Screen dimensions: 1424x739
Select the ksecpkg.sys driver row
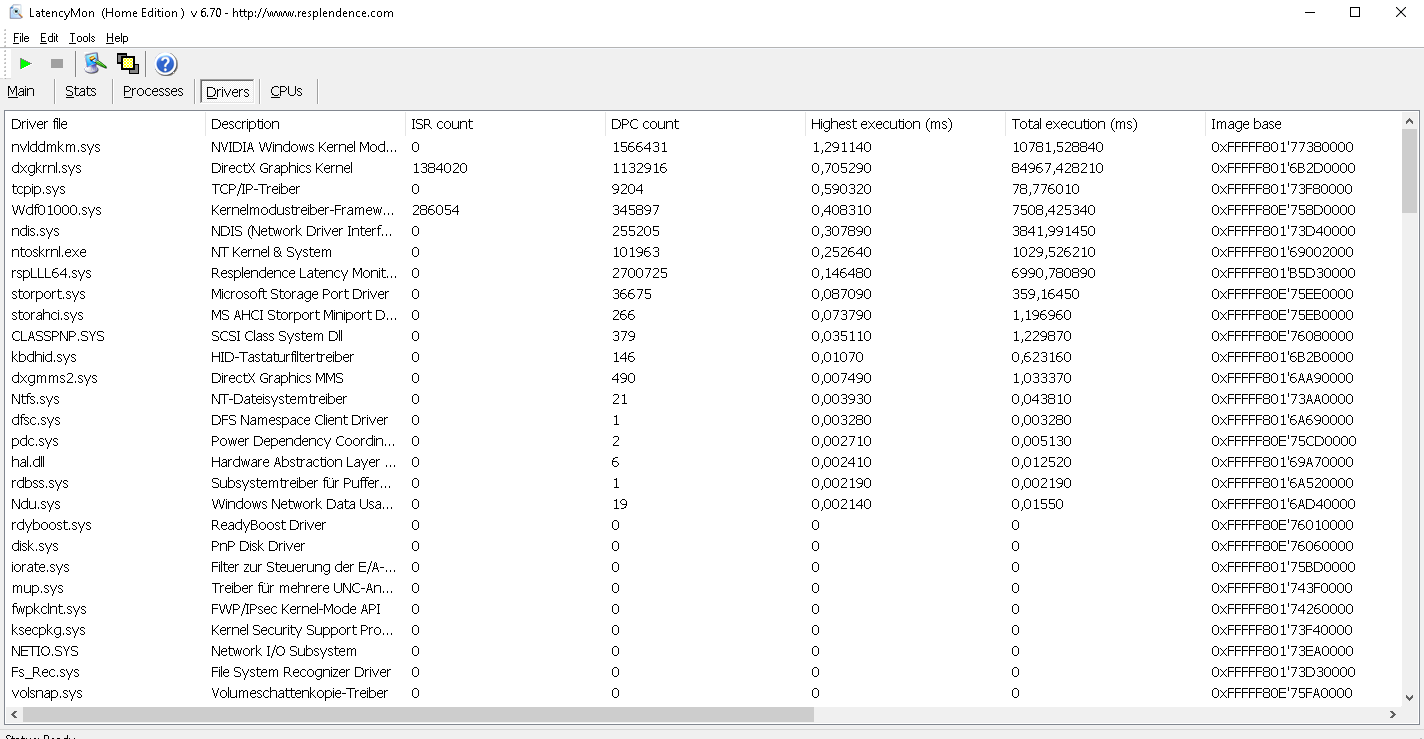point(703,630)
